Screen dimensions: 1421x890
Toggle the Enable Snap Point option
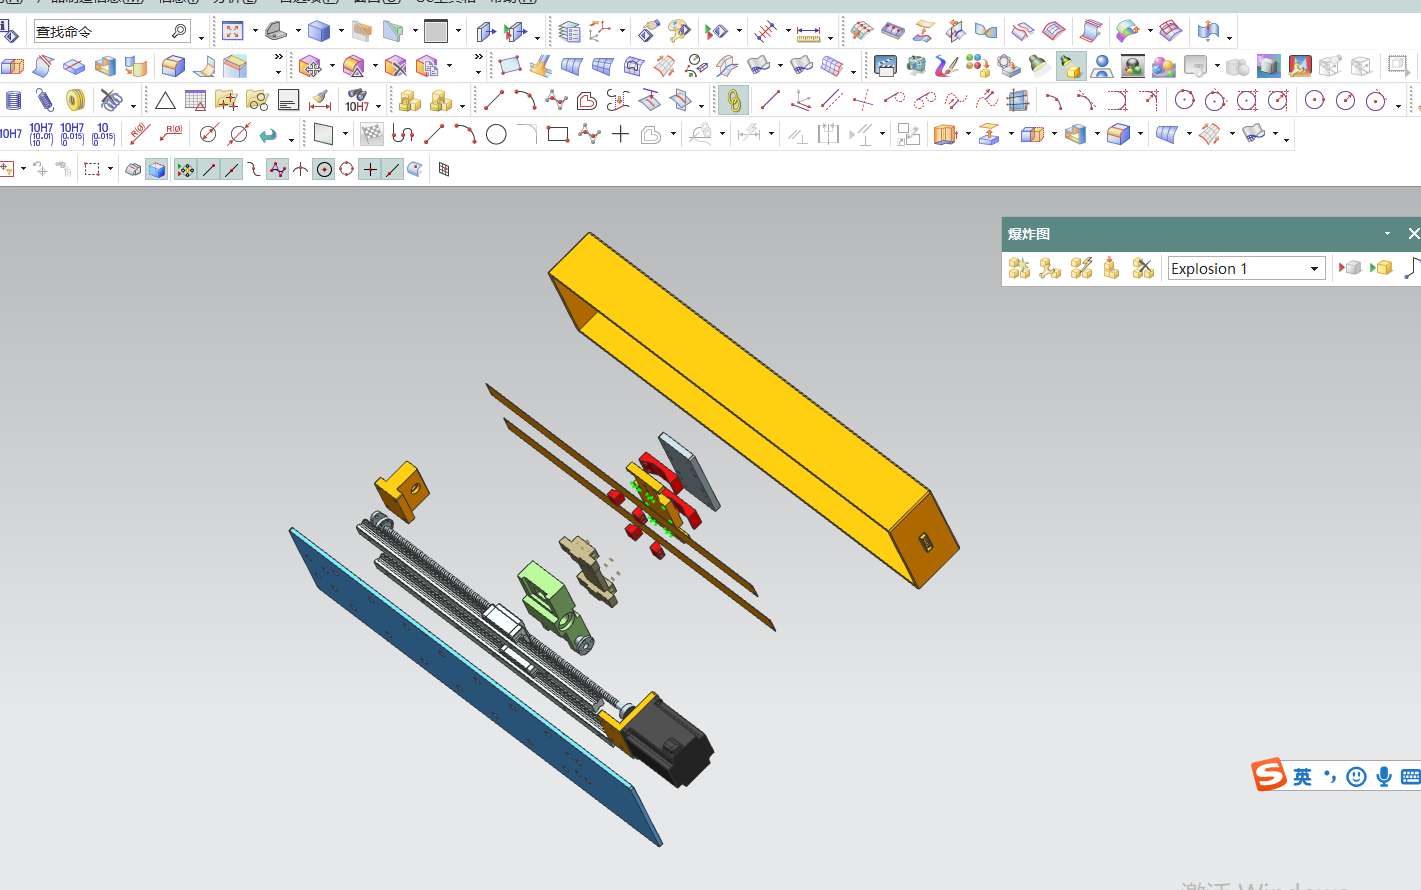point(186,170)
